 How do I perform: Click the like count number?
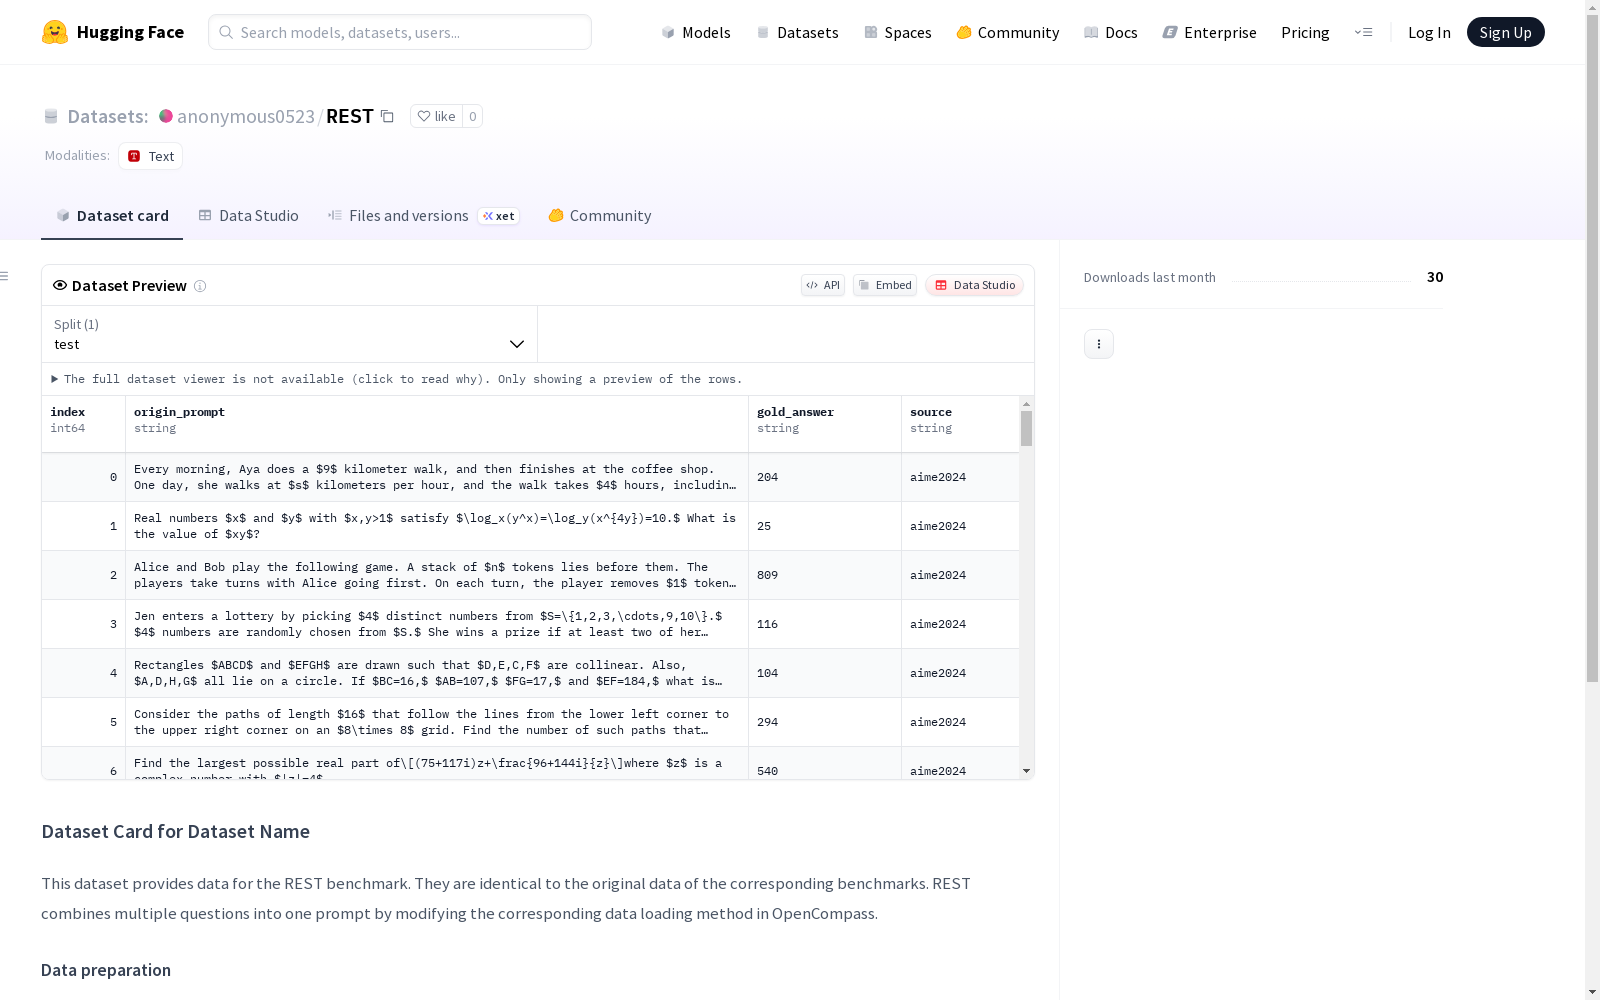click(x=473, y=116)
